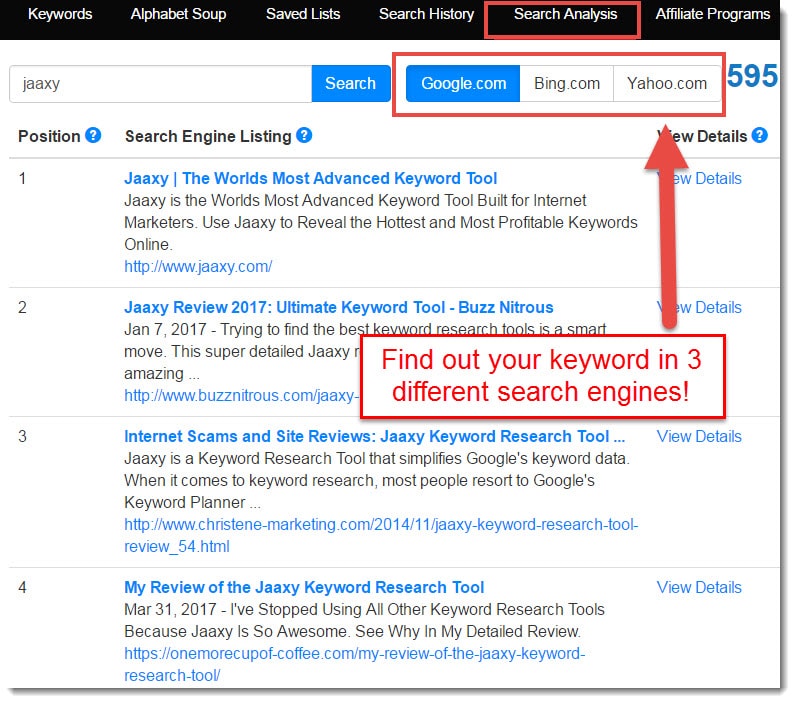Open the Affiliate Programs tab
Viewport: 795px width, 703px height.
(x=712, y=14)
